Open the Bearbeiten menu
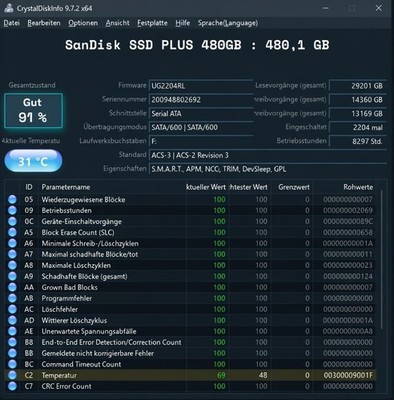The width and height of the screenshot is (394, 400). 44,23
